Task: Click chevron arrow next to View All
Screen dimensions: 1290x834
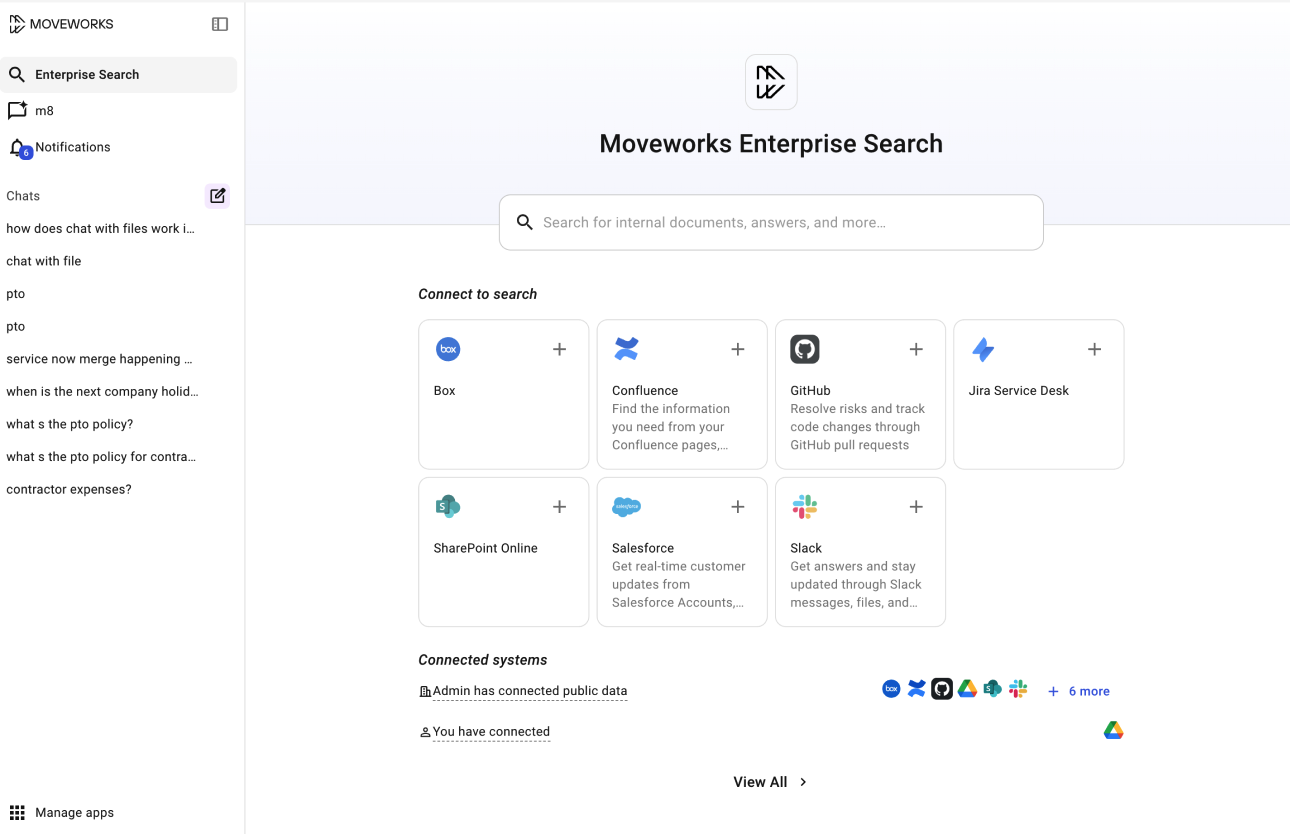Action: [x=803, y=782]
